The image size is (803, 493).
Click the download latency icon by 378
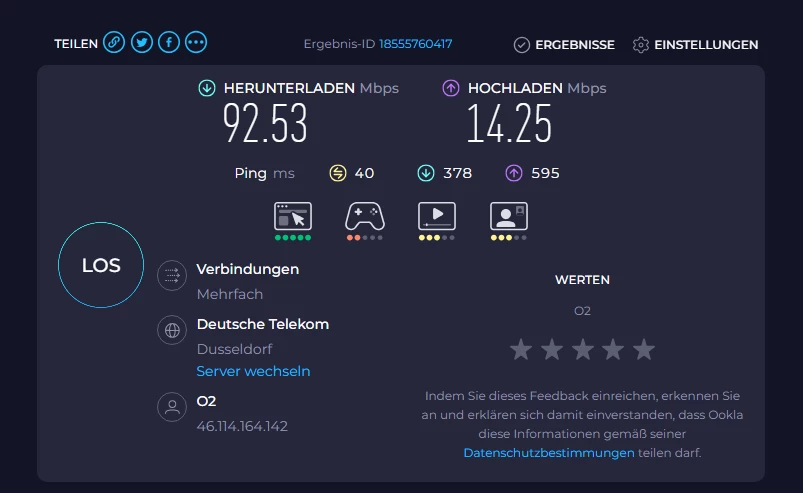426,173
